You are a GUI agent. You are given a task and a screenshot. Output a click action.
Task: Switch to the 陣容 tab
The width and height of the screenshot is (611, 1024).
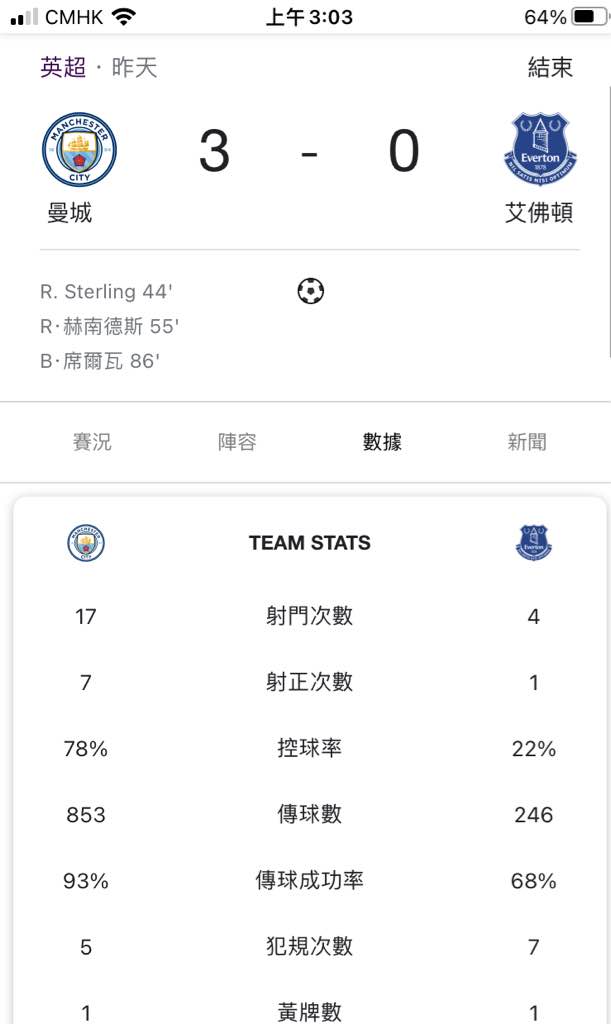[x=237, y=442]
